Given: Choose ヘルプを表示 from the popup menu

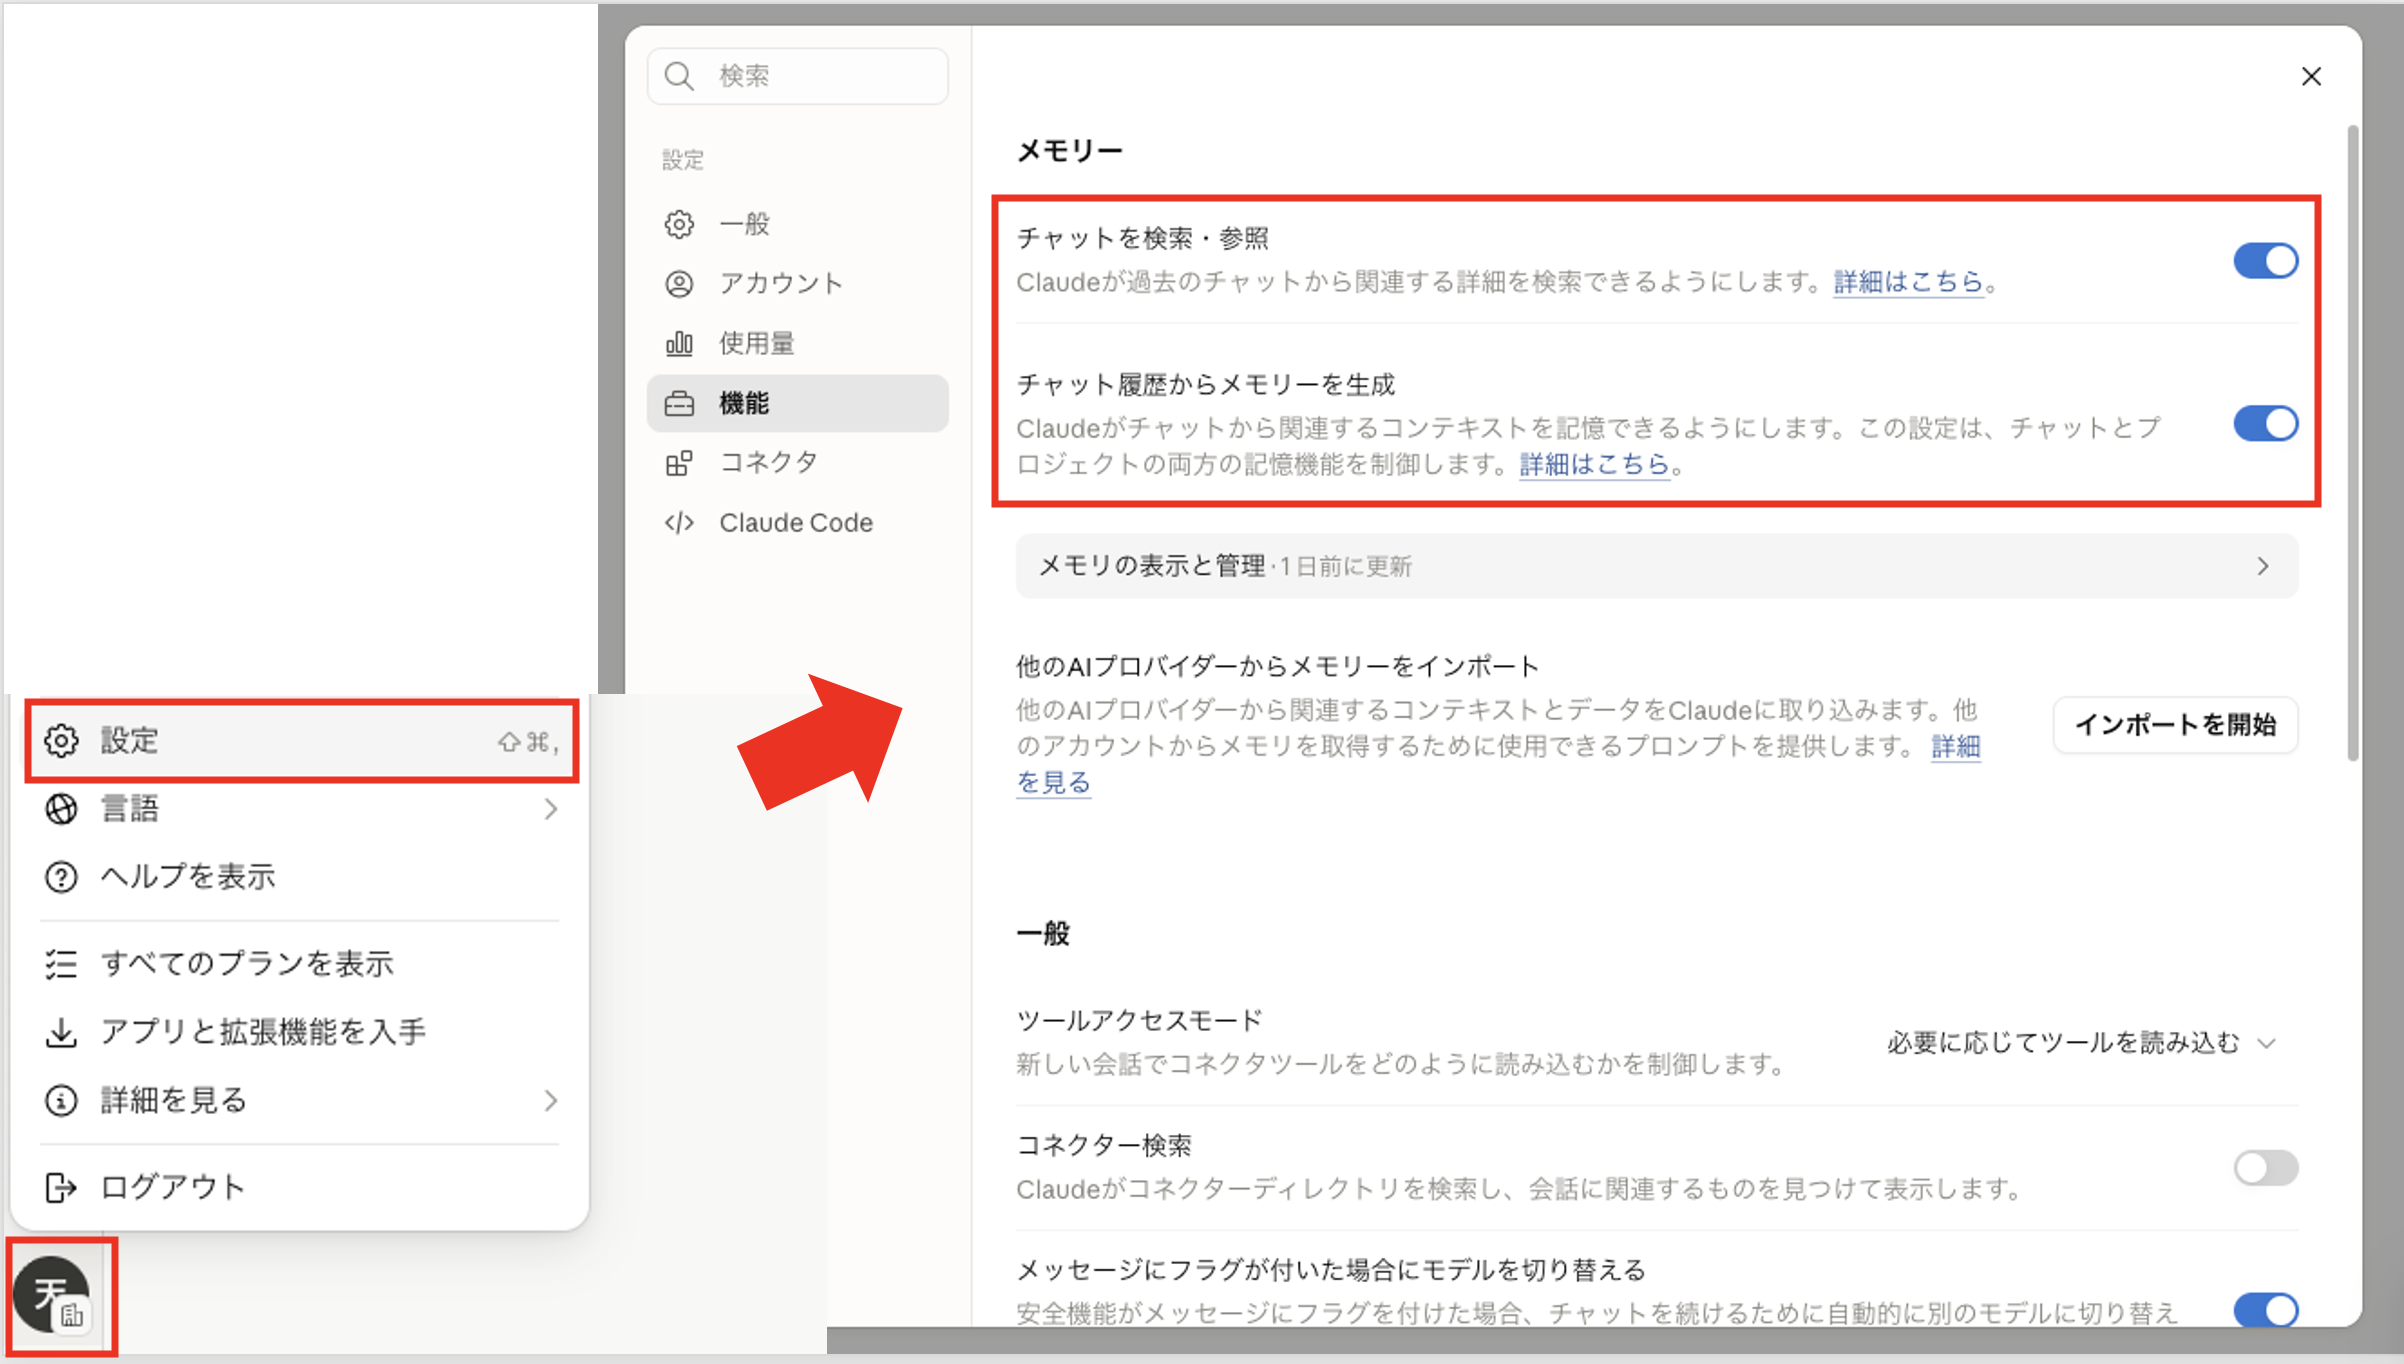Looking at the screenshot, I should (x=301, y=877).
